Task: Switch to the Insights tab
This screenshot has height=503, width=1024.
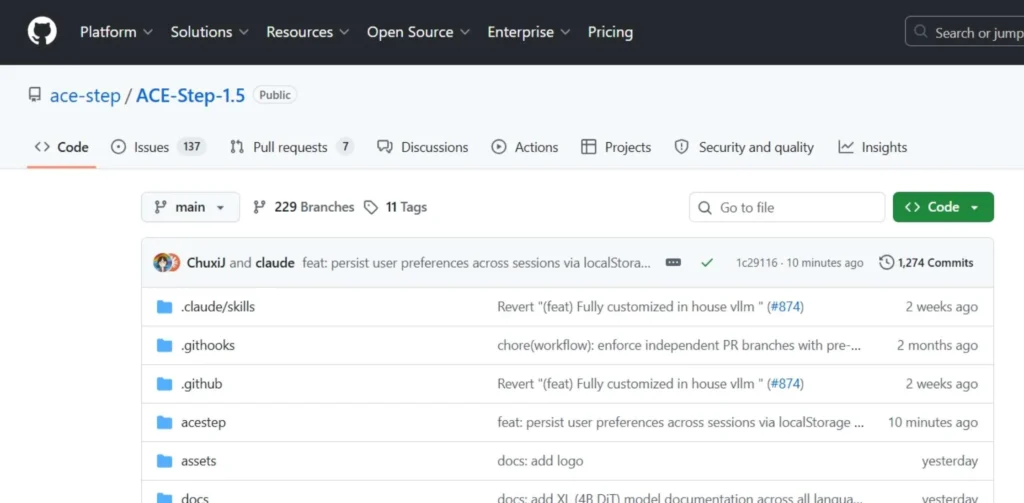Action: click(872, 147)
